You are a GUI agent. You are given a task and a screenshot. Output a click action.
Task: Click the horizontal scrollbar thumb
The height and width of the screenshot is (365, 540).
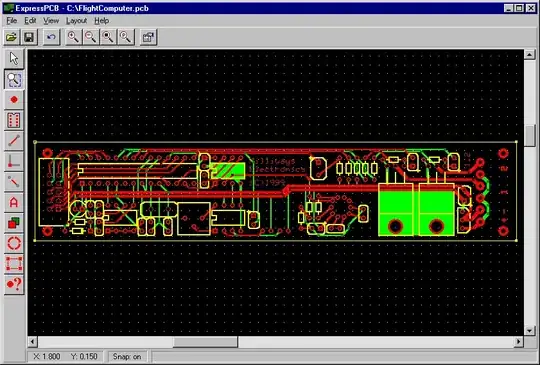pyautogui.click(x=205, y=342)
